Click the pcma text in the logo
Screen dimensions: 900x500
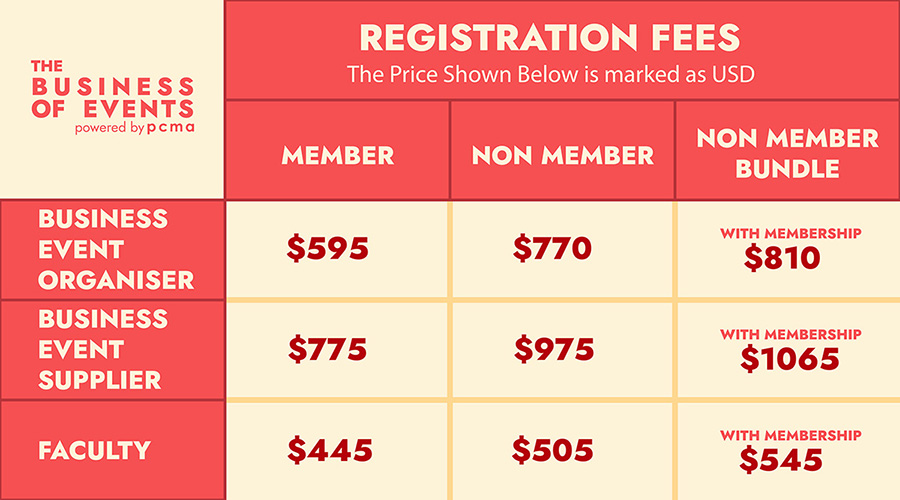coord(169,129)
